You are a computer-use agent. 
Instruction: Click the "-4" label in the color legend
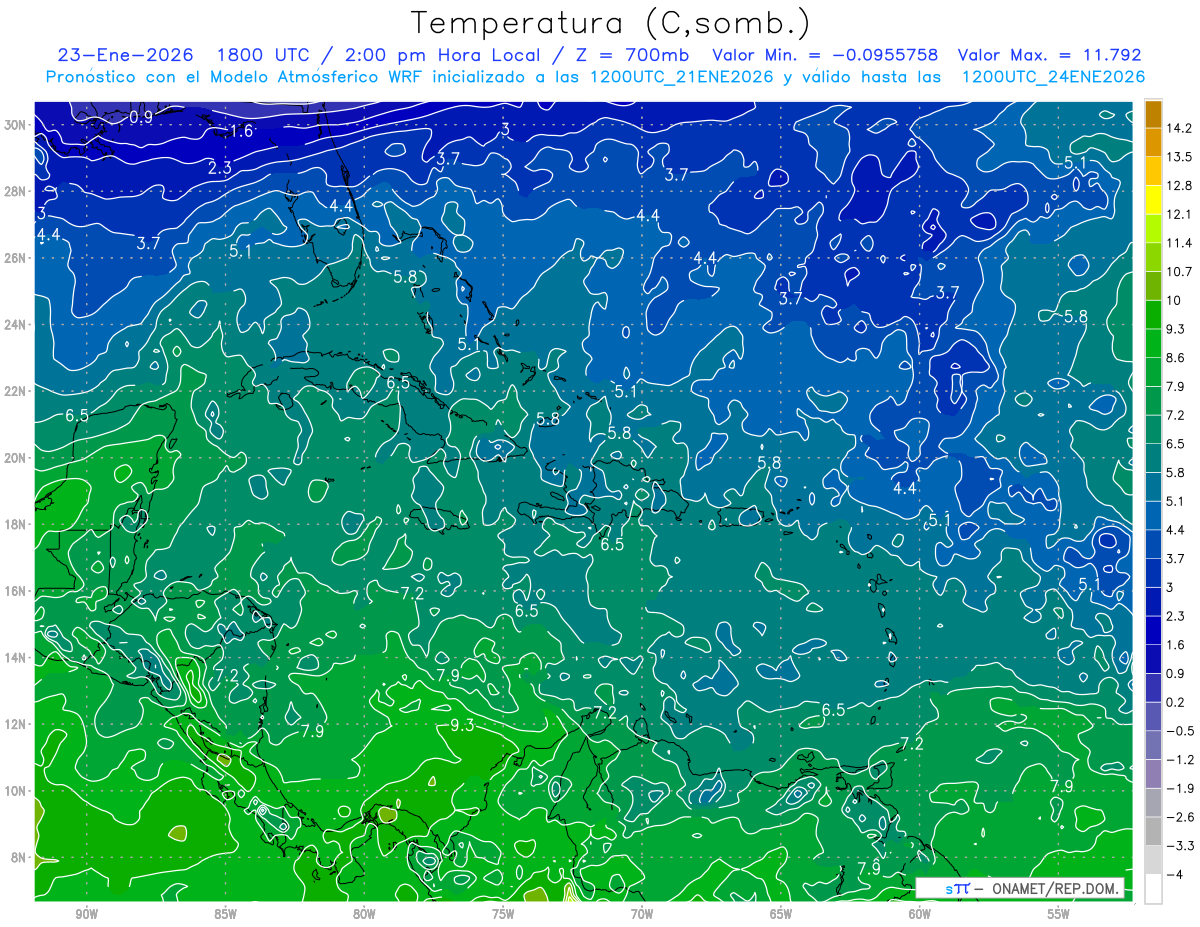(x=1175, y=874)
